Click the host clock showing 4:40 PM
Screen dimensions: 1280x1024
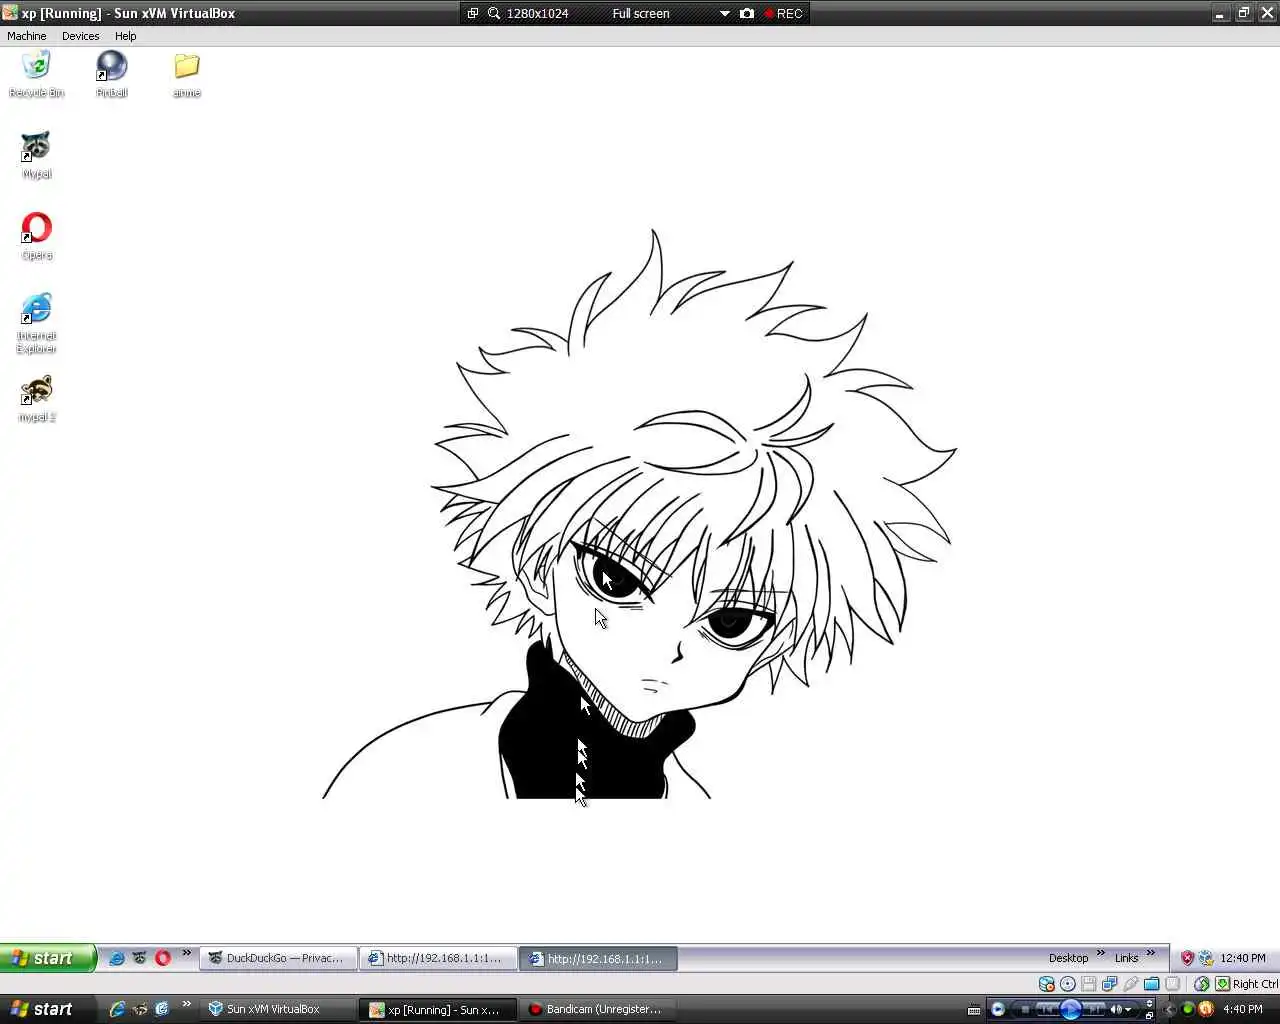click(x=1243, y=1009)
